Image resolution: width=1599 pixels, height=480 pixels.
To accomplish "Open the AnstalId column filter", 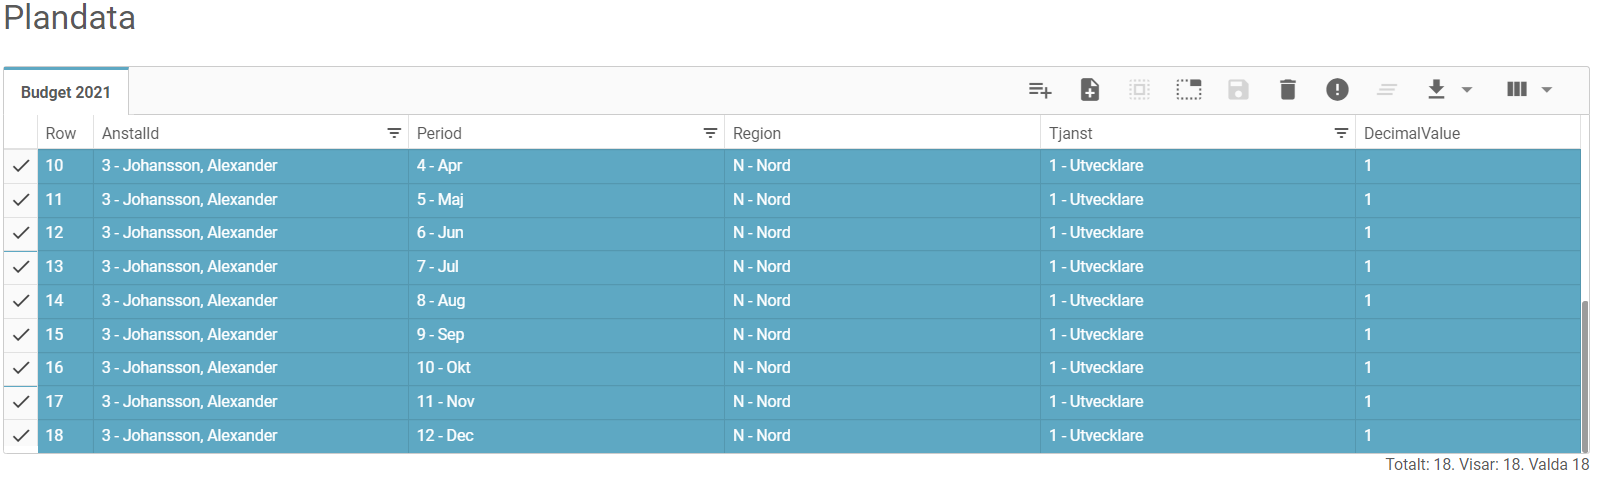I will 394,133.
